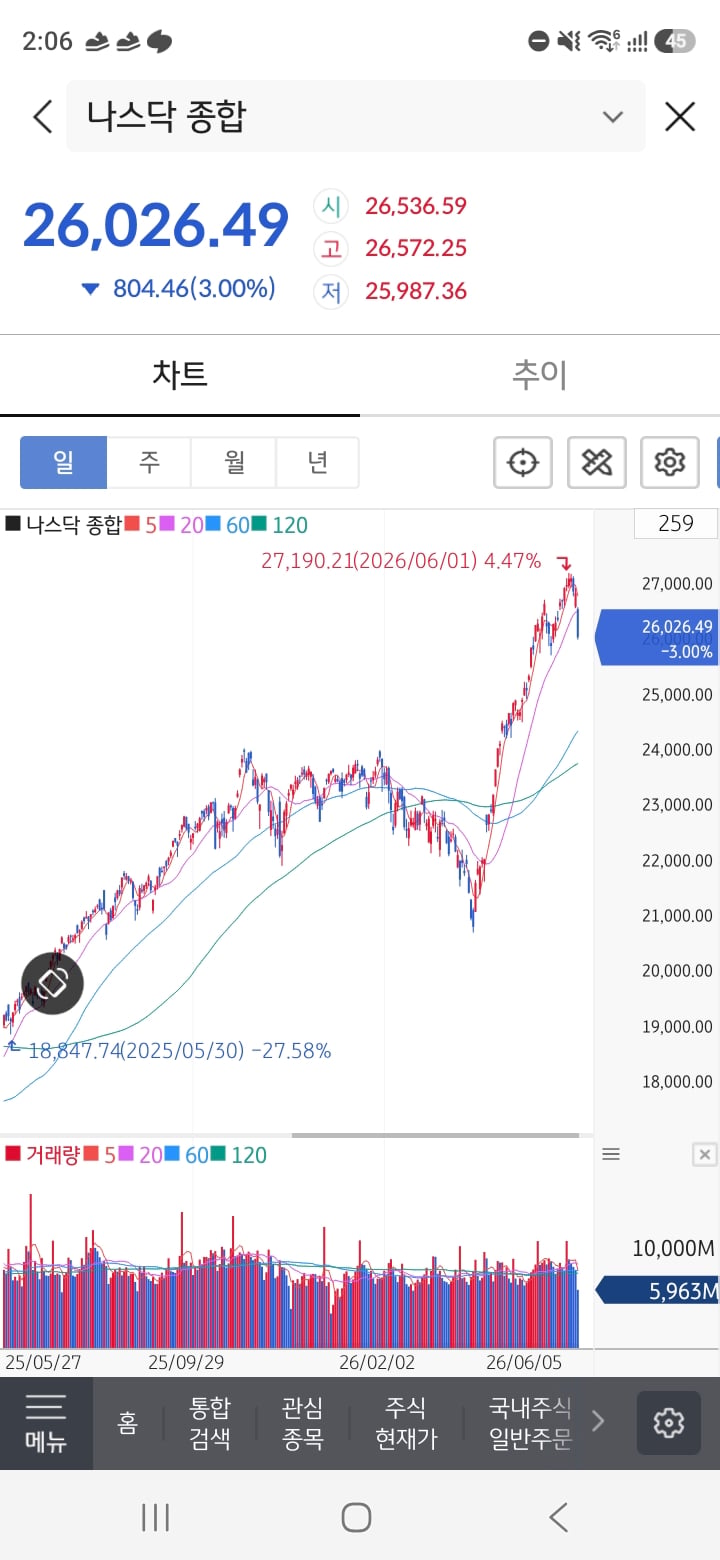
Task: Tap the green 120 moving average legend
Action: [280, 524]
